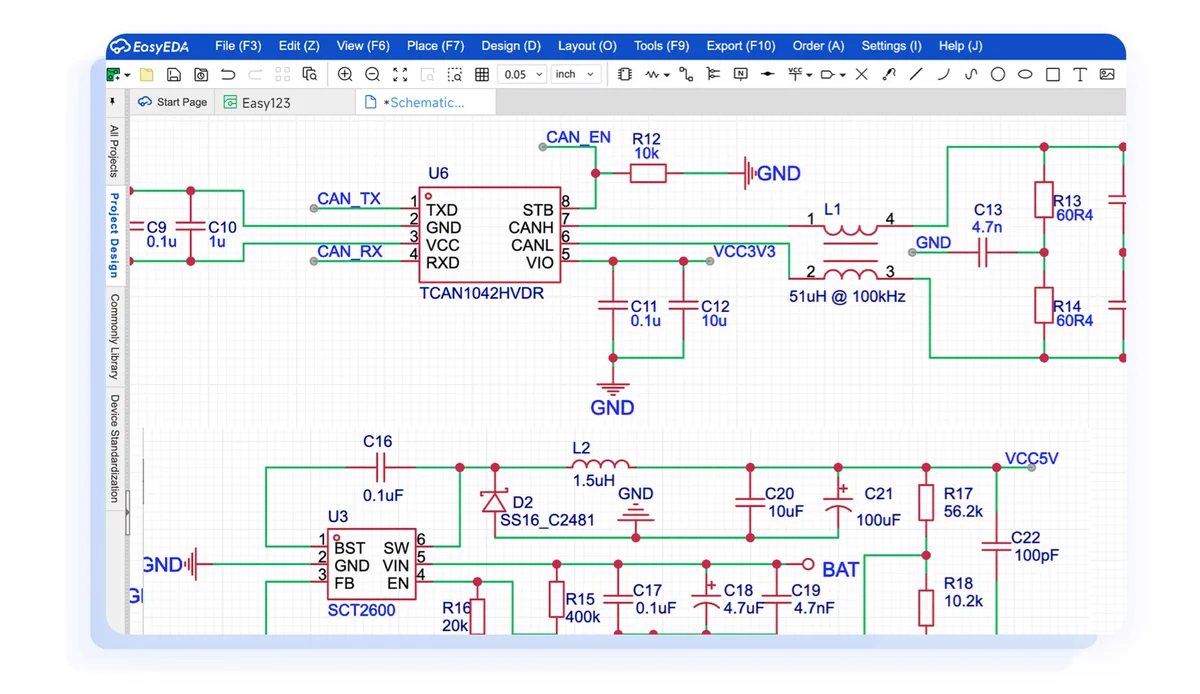Open the Edit menu
The height and width of the screenshot is (694, 1200).
click(299, 46)
